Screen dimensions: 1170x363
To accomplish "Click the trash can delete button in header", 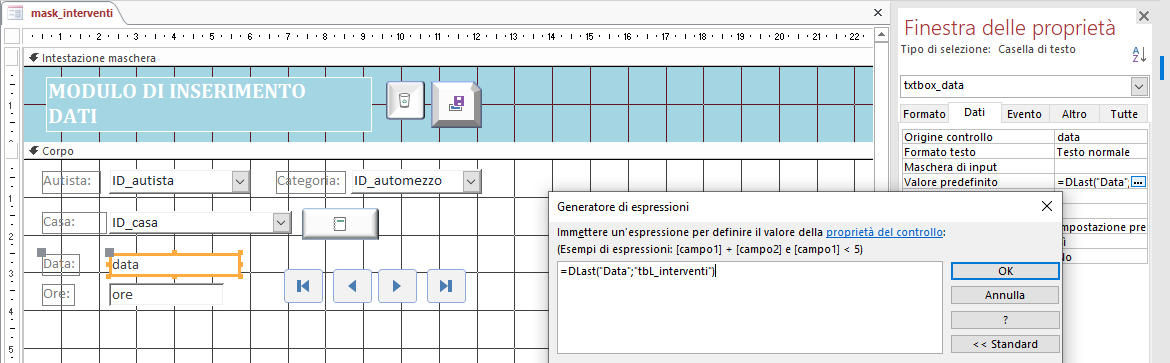I will 404,100.
